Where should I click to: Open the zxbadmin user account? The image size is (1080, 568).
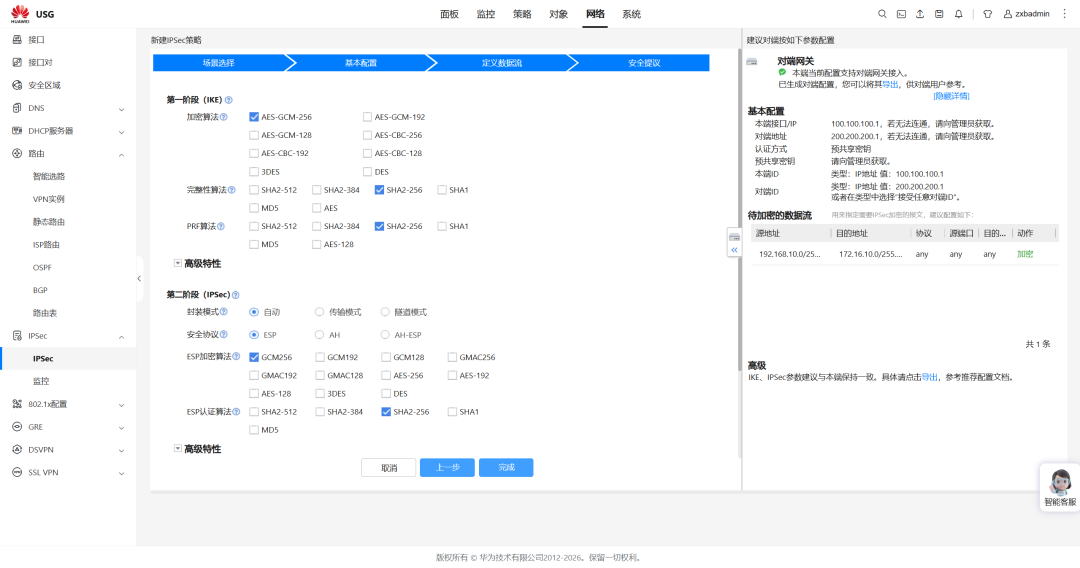click(1026, 14)
